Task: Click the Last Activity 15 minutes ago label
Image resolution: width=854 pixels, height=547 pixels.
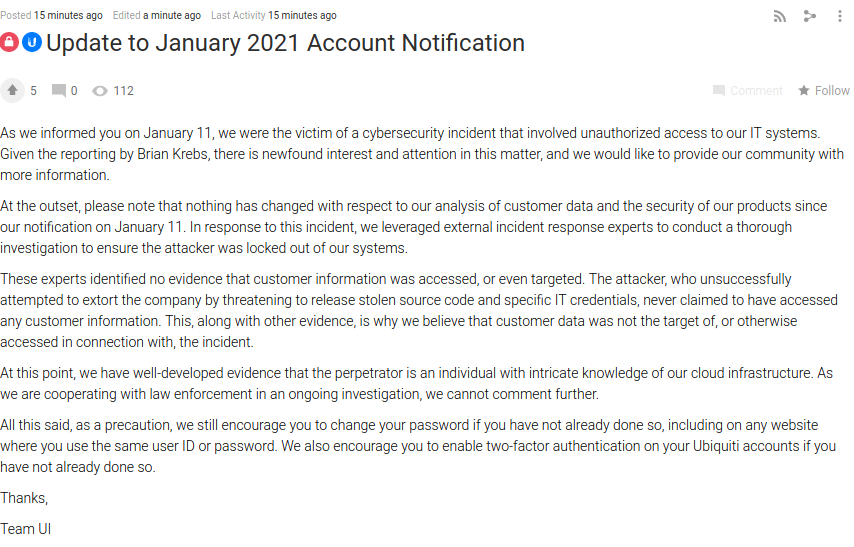Action: tap(273, 15)
